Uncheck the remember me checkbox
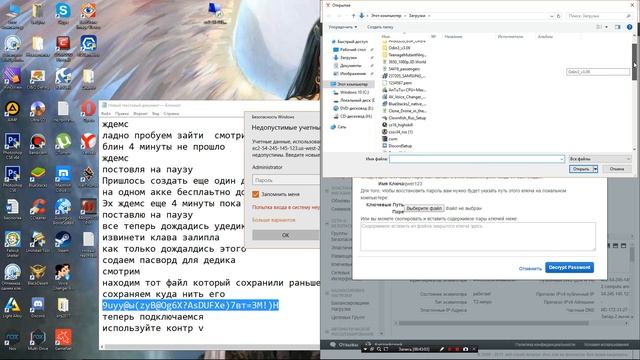The image size is (640, 360). [x=256, y=194]
